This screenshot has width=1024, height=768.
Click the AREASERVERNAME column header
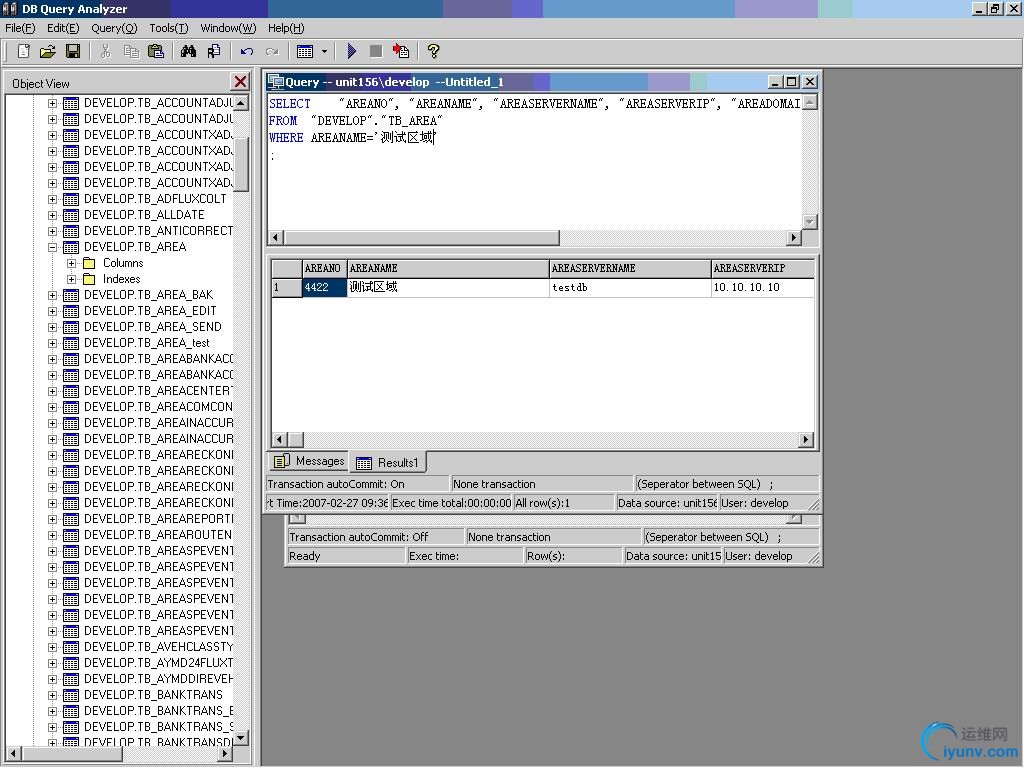(x=630, y=268)
